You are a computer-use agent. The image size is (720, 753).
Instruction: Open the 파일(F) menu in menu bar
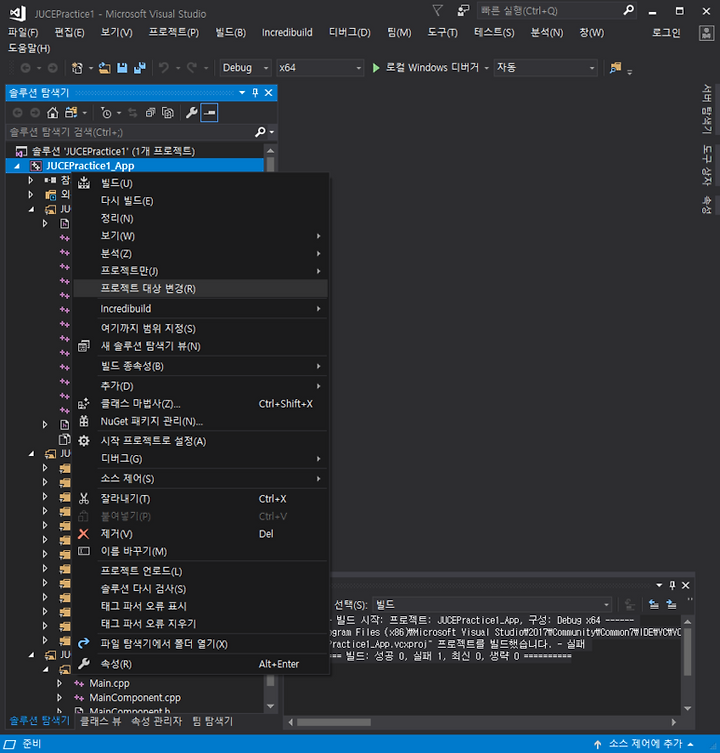coord(23,33)
